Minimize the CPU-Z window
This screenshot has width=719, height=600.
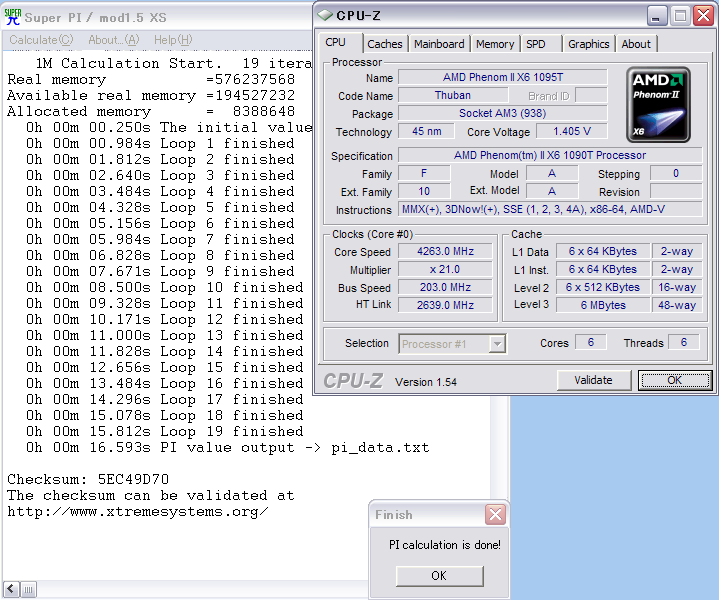click(x=656, y=15)
